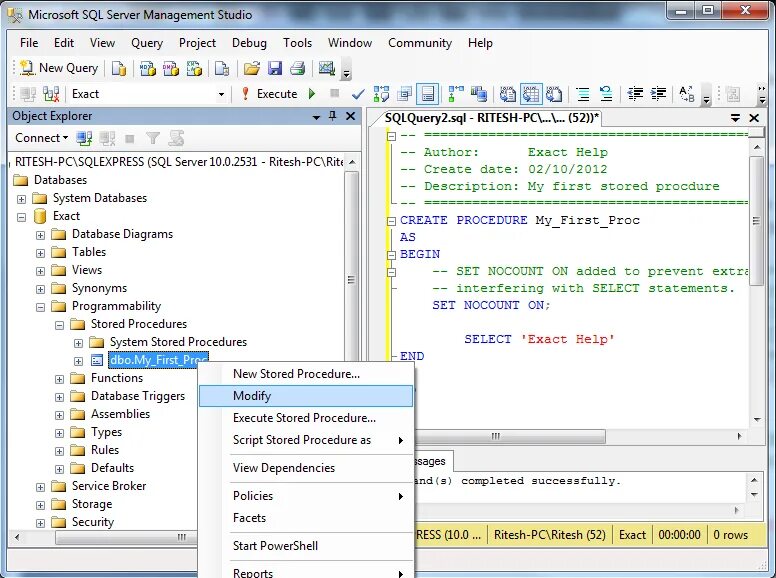Expand the Views folder
Image resolution: width=776 pixels, height=578 pixels.
(41, 271)
